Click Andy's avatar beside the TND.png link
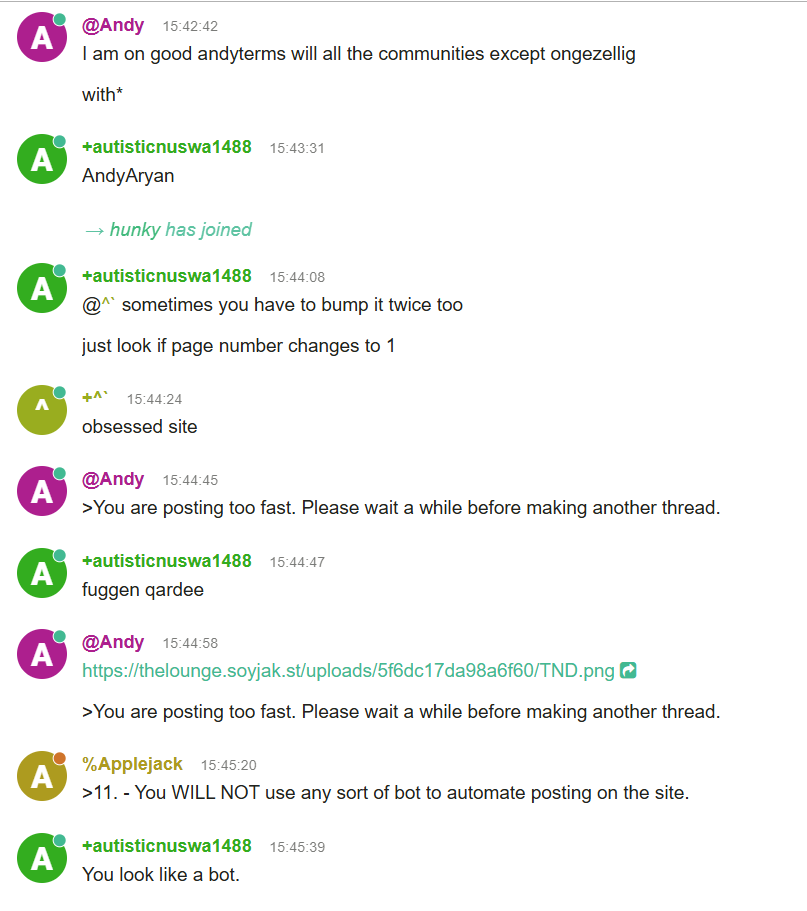807x911 pixels. 42,654
